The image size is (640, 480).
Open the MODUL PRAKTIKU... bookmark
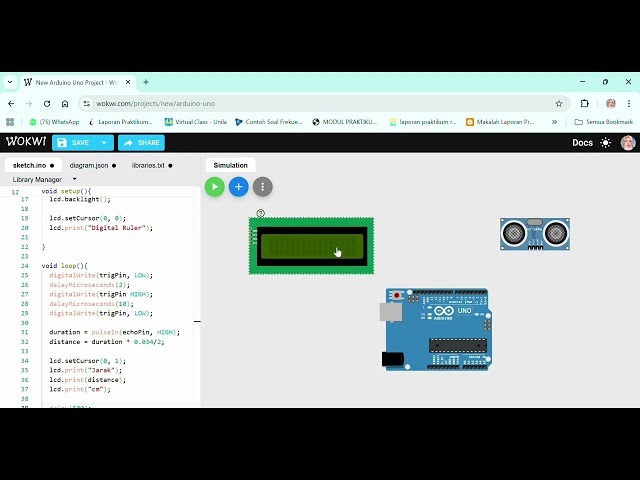tap(344, 122)
